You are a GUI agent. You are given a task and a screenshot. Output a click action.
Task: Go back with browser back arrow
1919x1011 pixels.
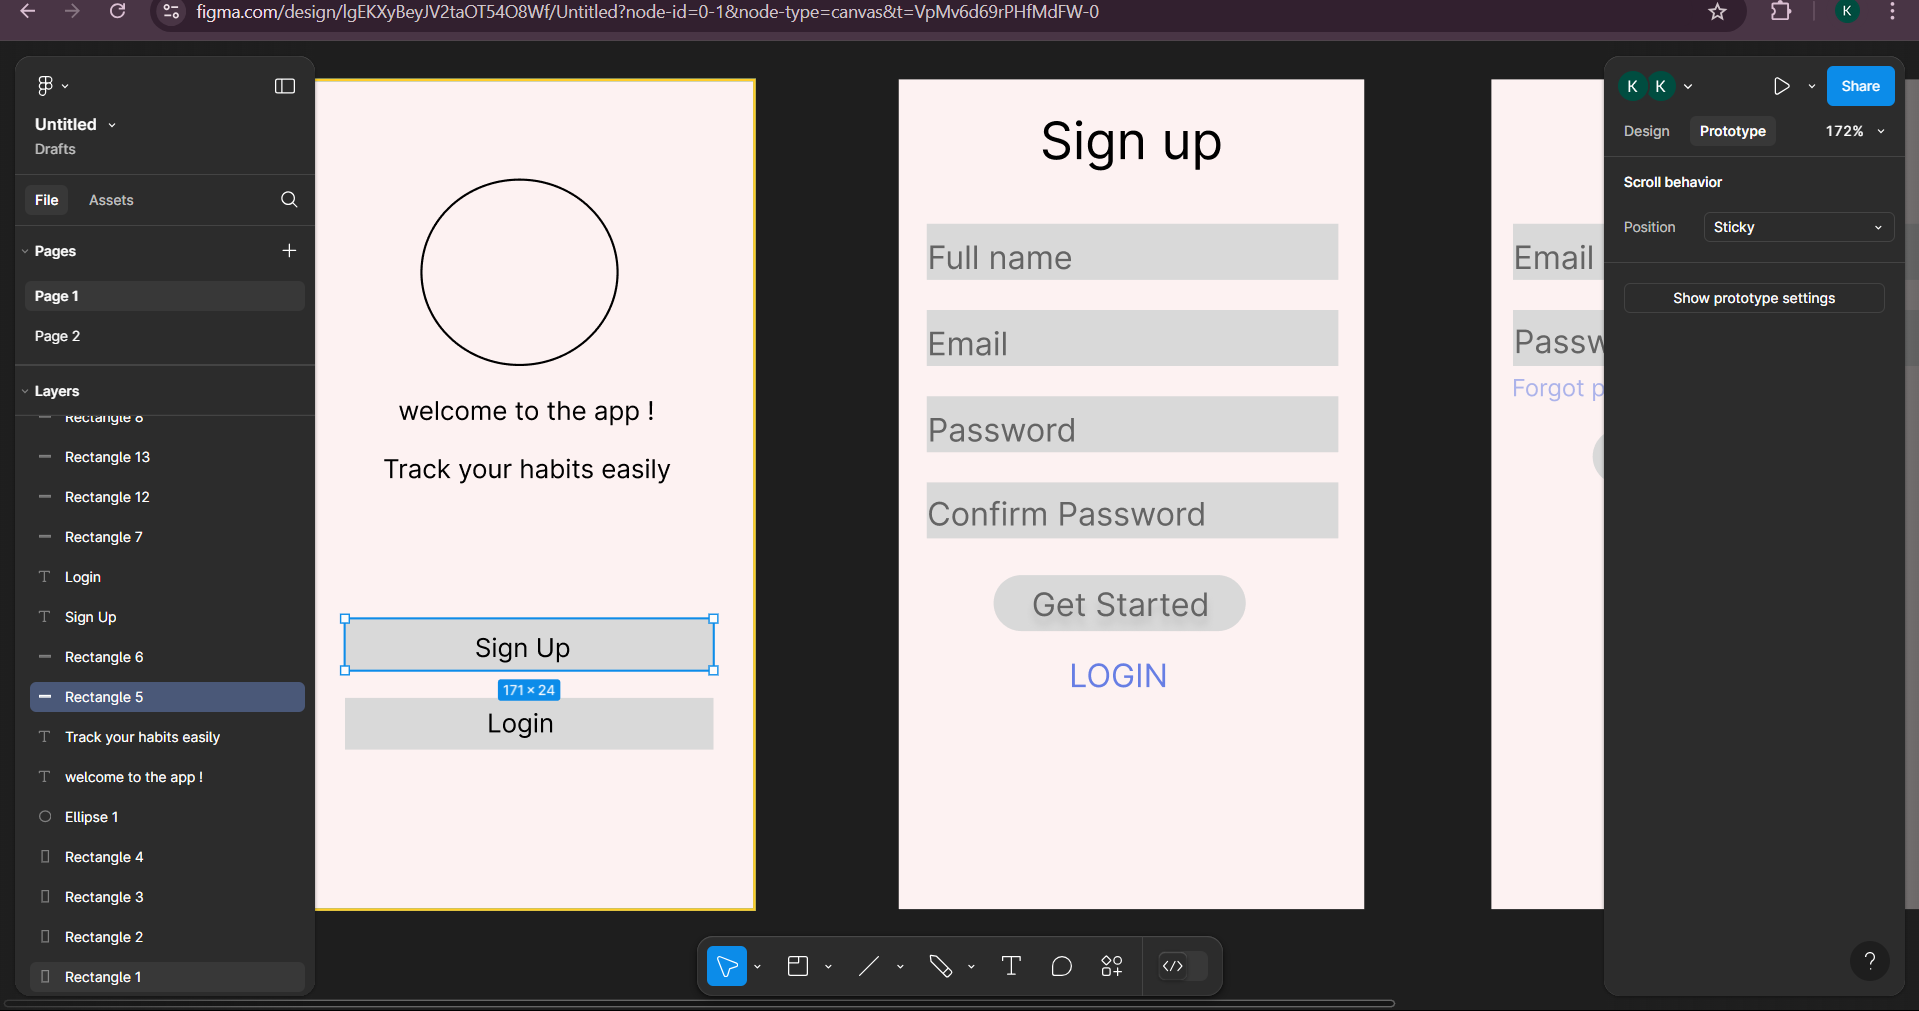[28, 11]
